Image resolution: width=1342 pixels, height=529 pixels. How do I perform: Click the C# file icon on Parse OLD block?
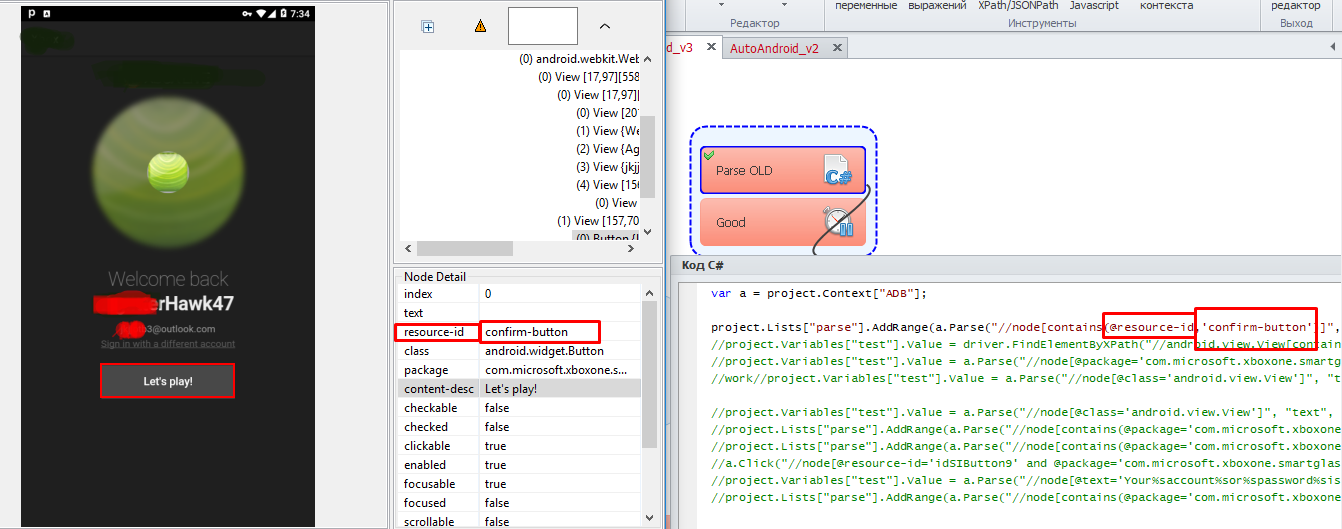tap(836, 171)
